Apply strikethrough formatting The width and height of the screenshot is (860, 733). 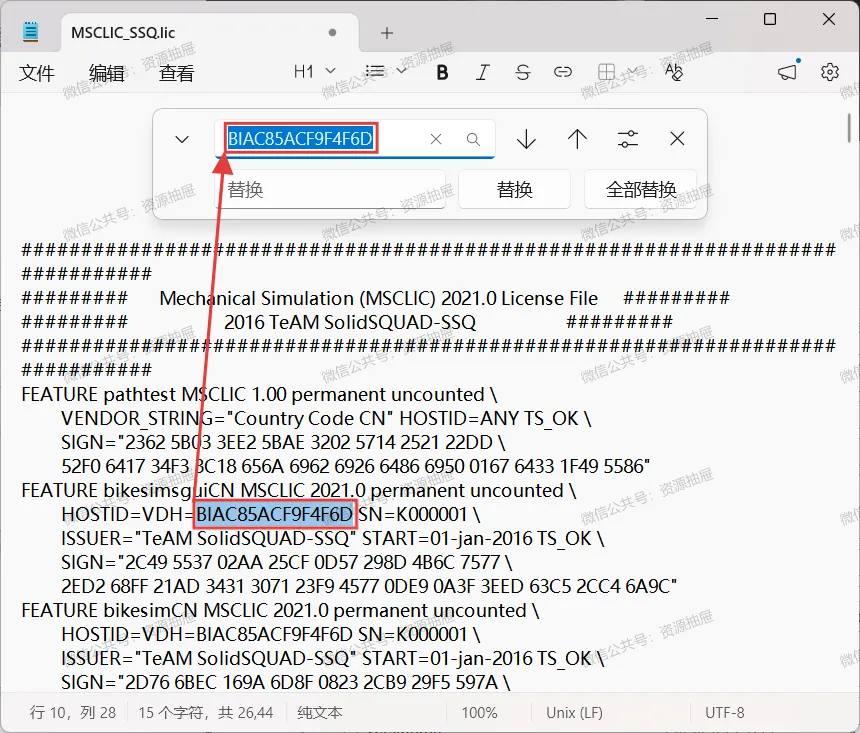pyautogui.click(x=523, y=72)
